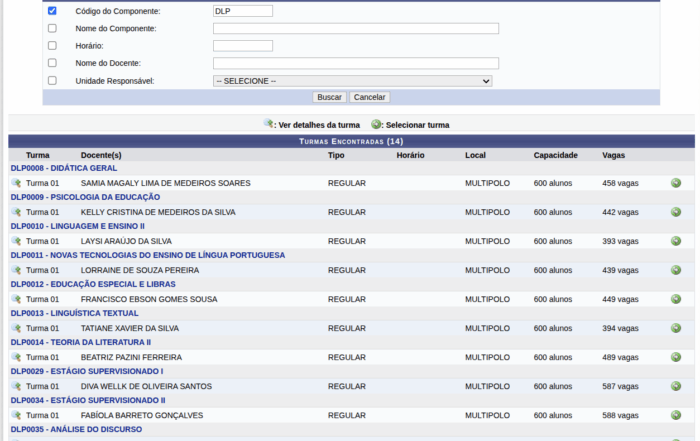This screenshot has height=441, width=700.
Task: Check the Horário filter checkbox
Action: [x=52, y=46]
